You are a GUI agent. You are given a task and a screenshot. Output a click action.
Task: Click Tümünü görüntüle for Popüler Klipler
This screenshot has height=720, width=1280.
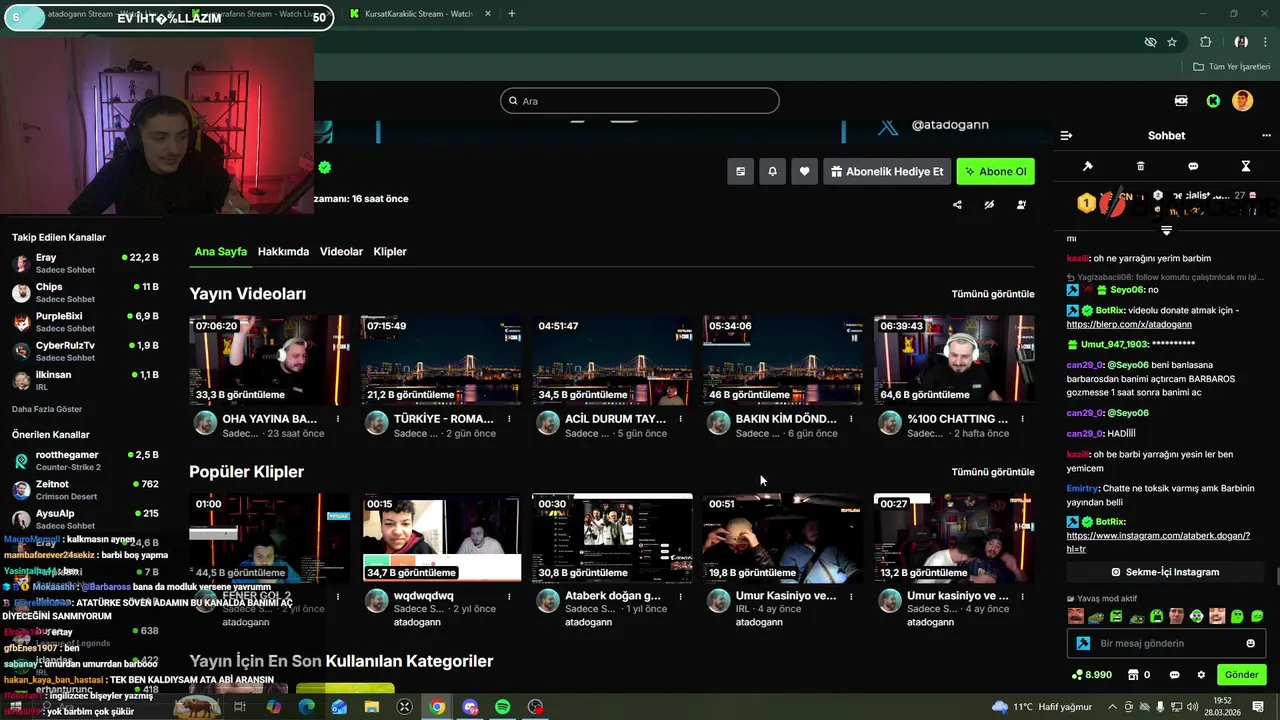993,472
